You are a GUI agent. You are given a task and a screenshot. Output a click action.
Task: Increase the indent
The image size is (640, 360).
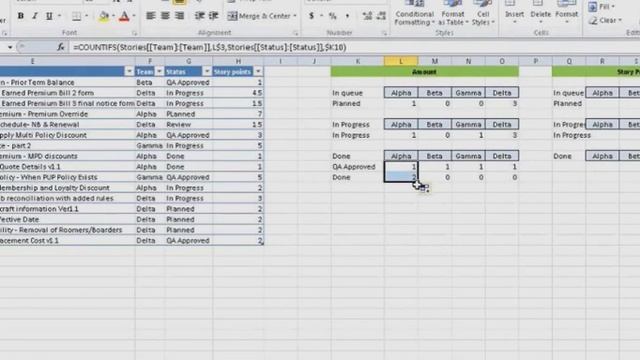[213, 16]
